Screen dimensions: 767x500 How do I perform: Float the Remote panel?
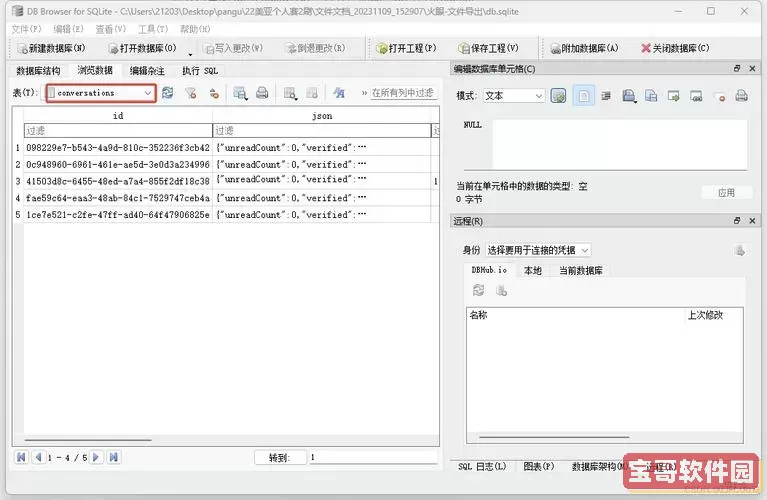point(737,221)
